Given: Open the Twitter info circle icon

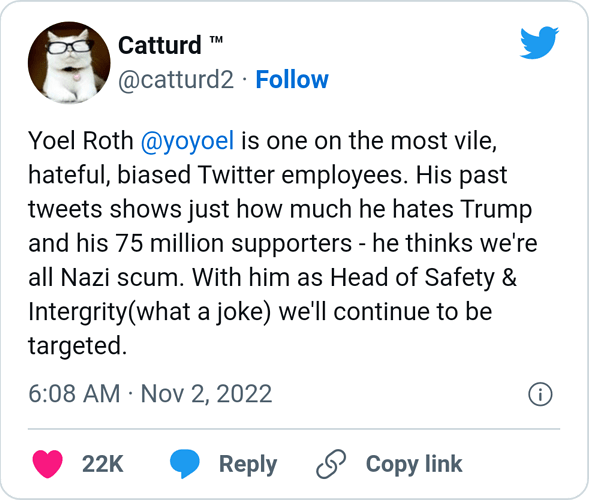Looking at the screenshot, I should [x=540, y=394].
